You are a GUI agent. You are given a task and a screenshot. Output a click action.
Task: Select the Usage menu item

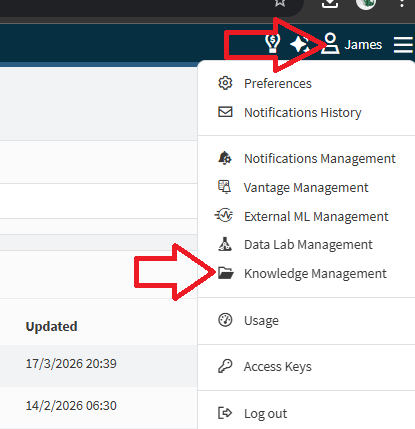[x=261, y=321]
